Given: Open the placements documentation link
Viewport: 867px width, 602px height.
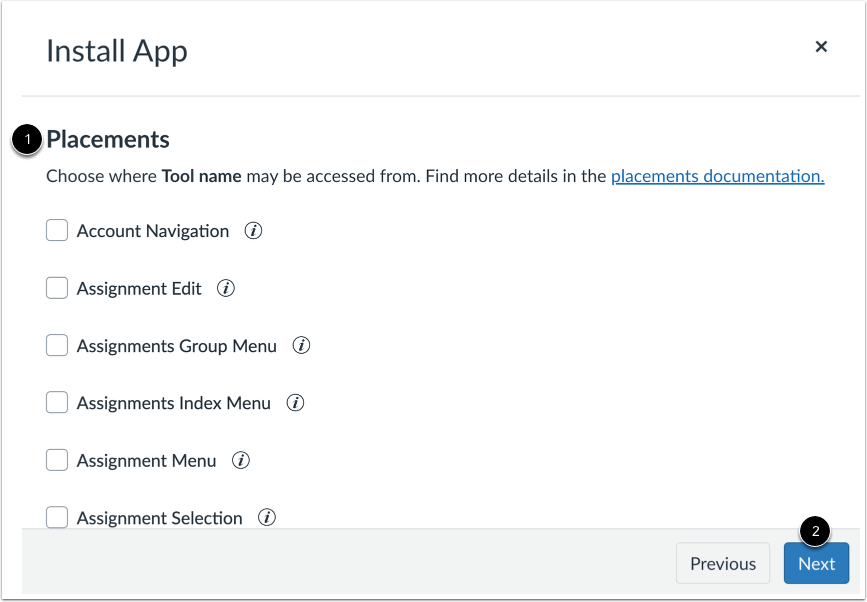Looking at the screenshot, I should [717, 177].
